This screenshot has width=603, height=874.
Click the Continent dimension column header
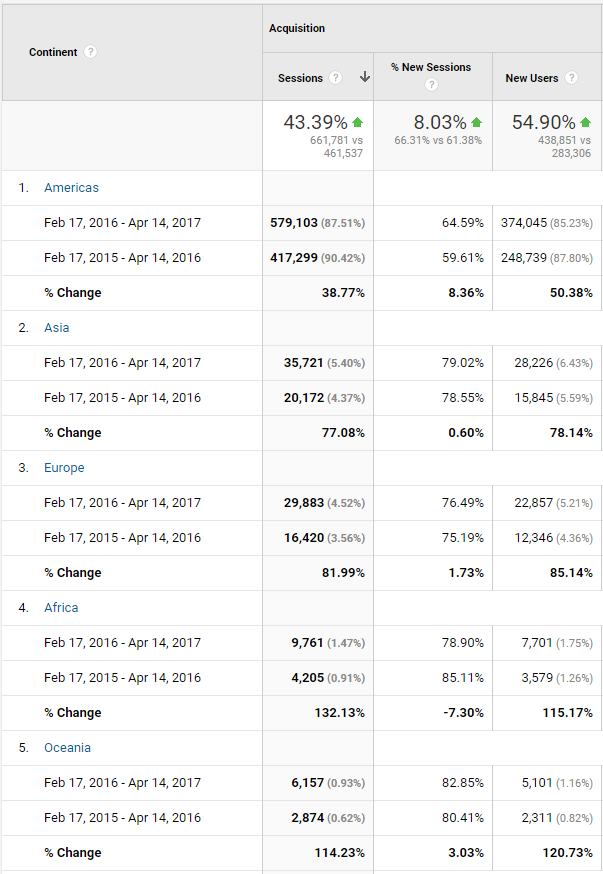(x=53, y=52)
